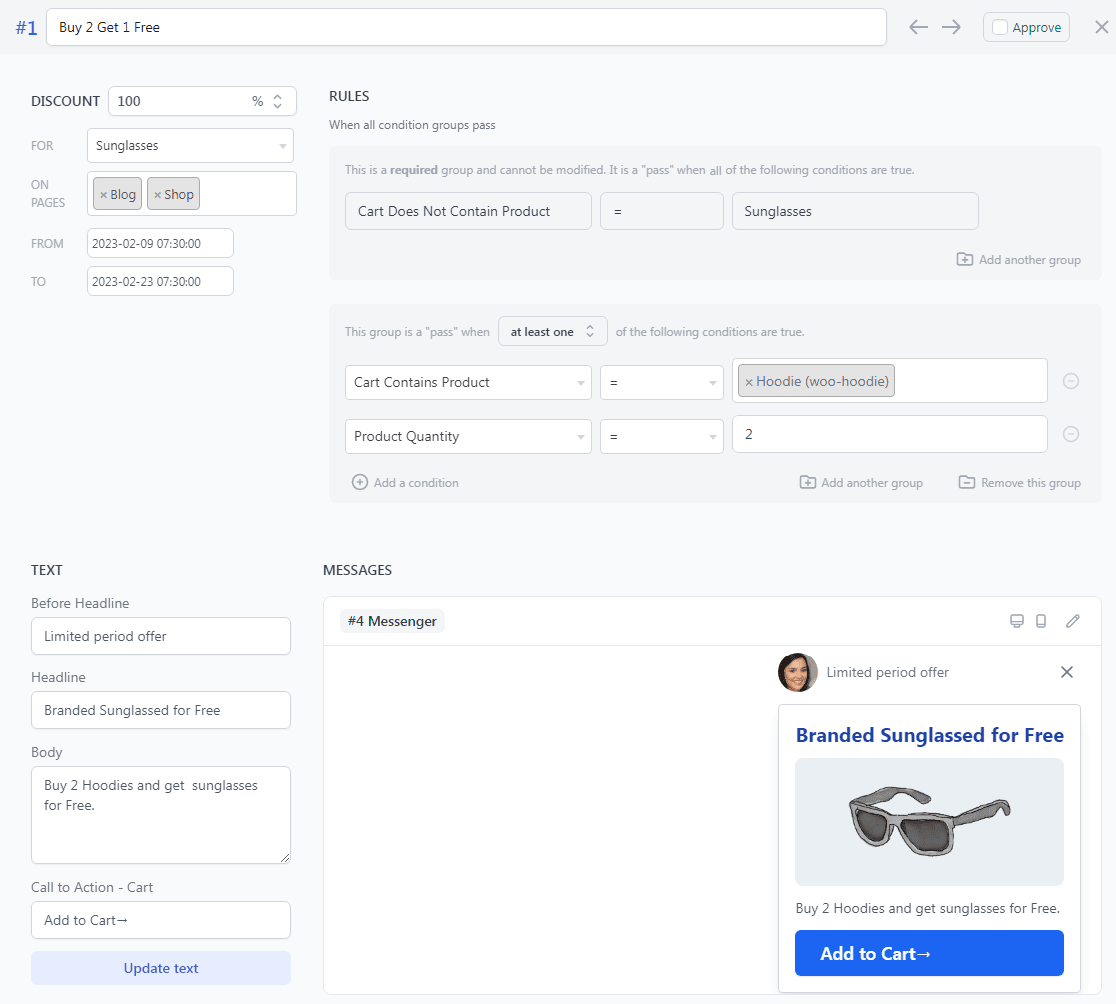Open the message editor with the pencil icon
Viewport: 1116px width, 1004px height.
(x=1073, y=621)
